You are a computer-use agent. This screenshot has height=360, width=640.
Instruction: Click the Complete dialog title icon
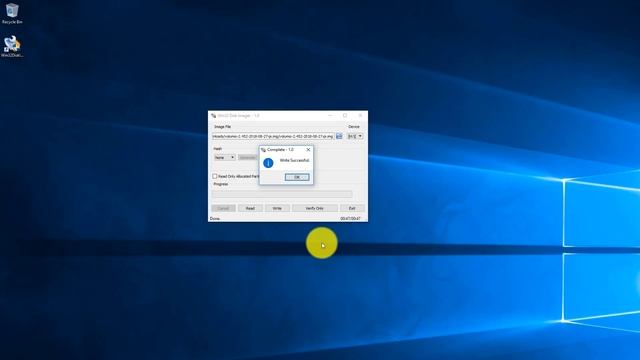pos(263,150)
